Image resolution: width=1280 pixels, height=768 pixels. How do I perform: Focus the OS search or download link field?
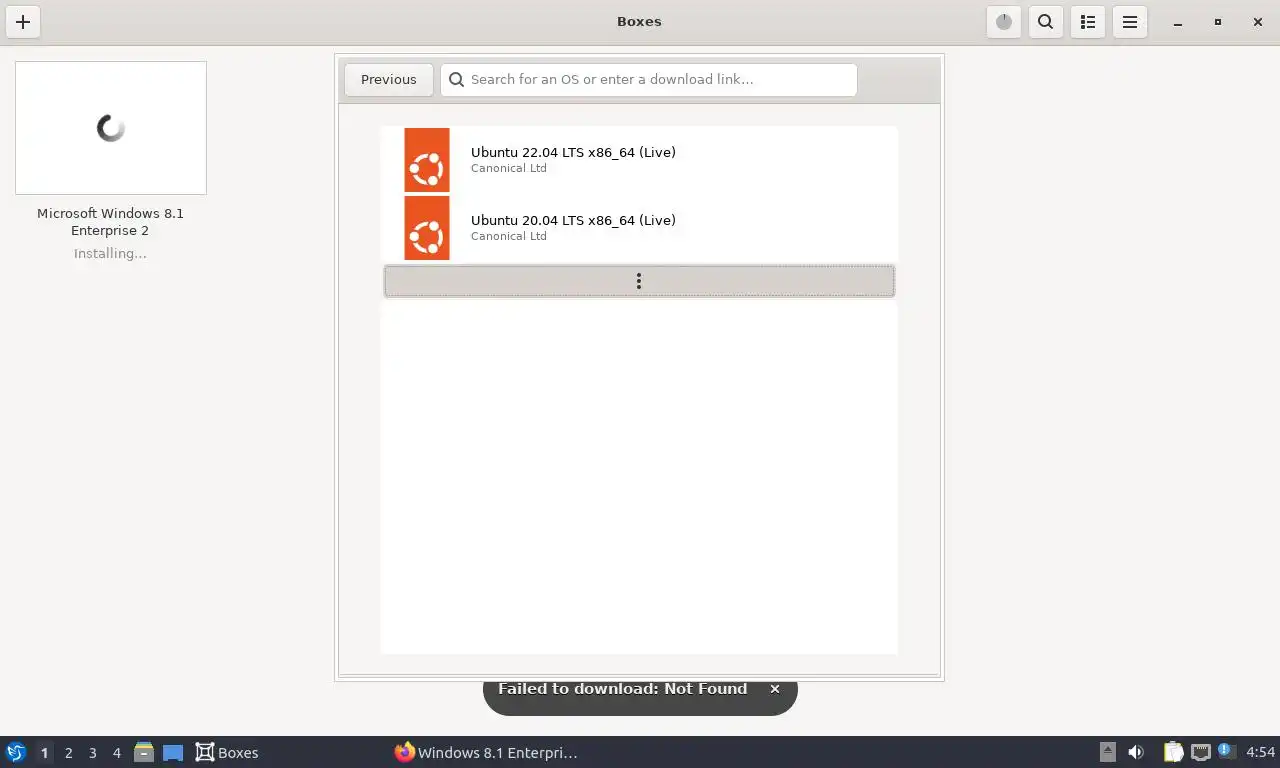point(649,80)
